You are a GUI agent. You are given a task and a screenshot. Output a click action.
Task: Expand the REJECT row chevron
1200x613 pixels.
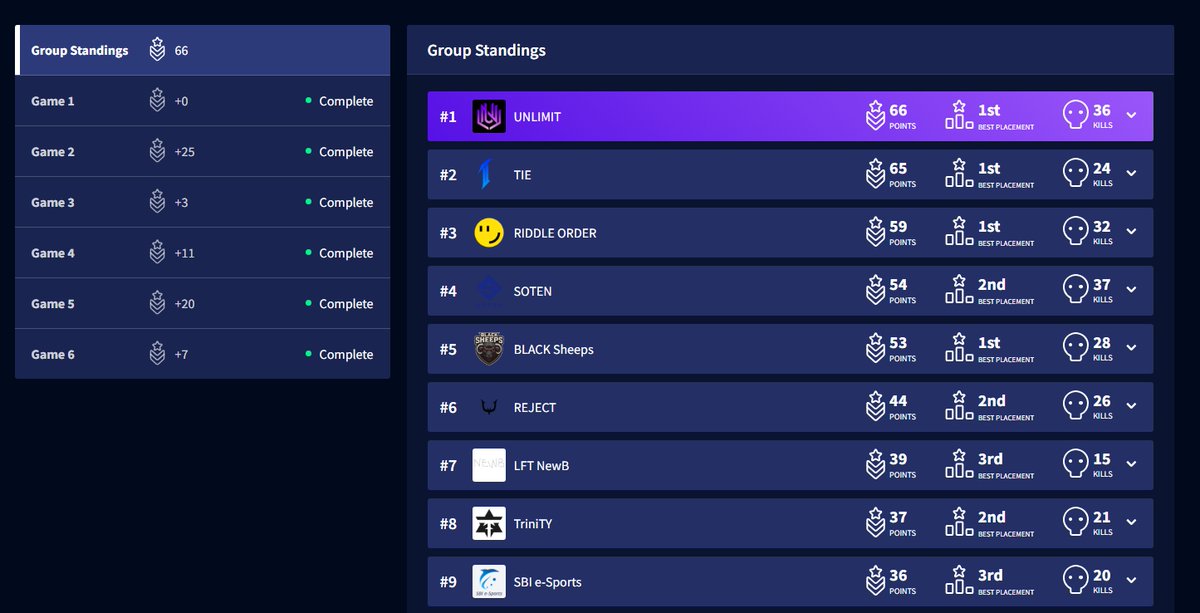[x=1131, y=405]
